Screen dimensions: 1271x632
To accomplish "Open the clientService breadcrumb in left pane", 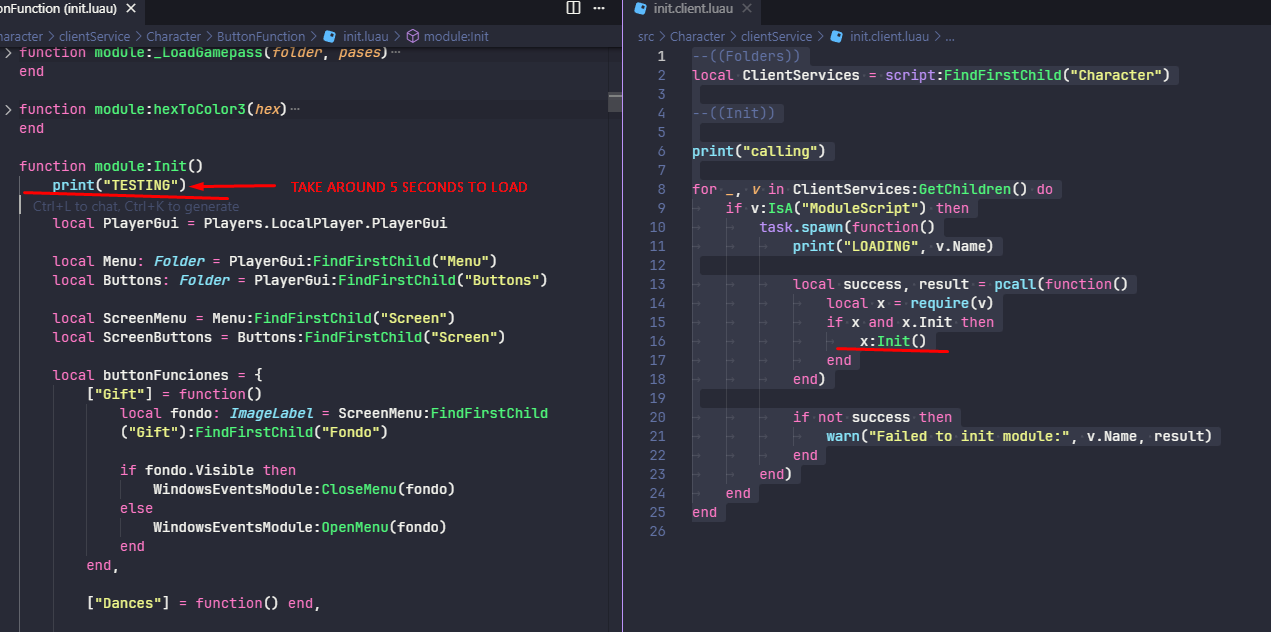I will point(93,36).
